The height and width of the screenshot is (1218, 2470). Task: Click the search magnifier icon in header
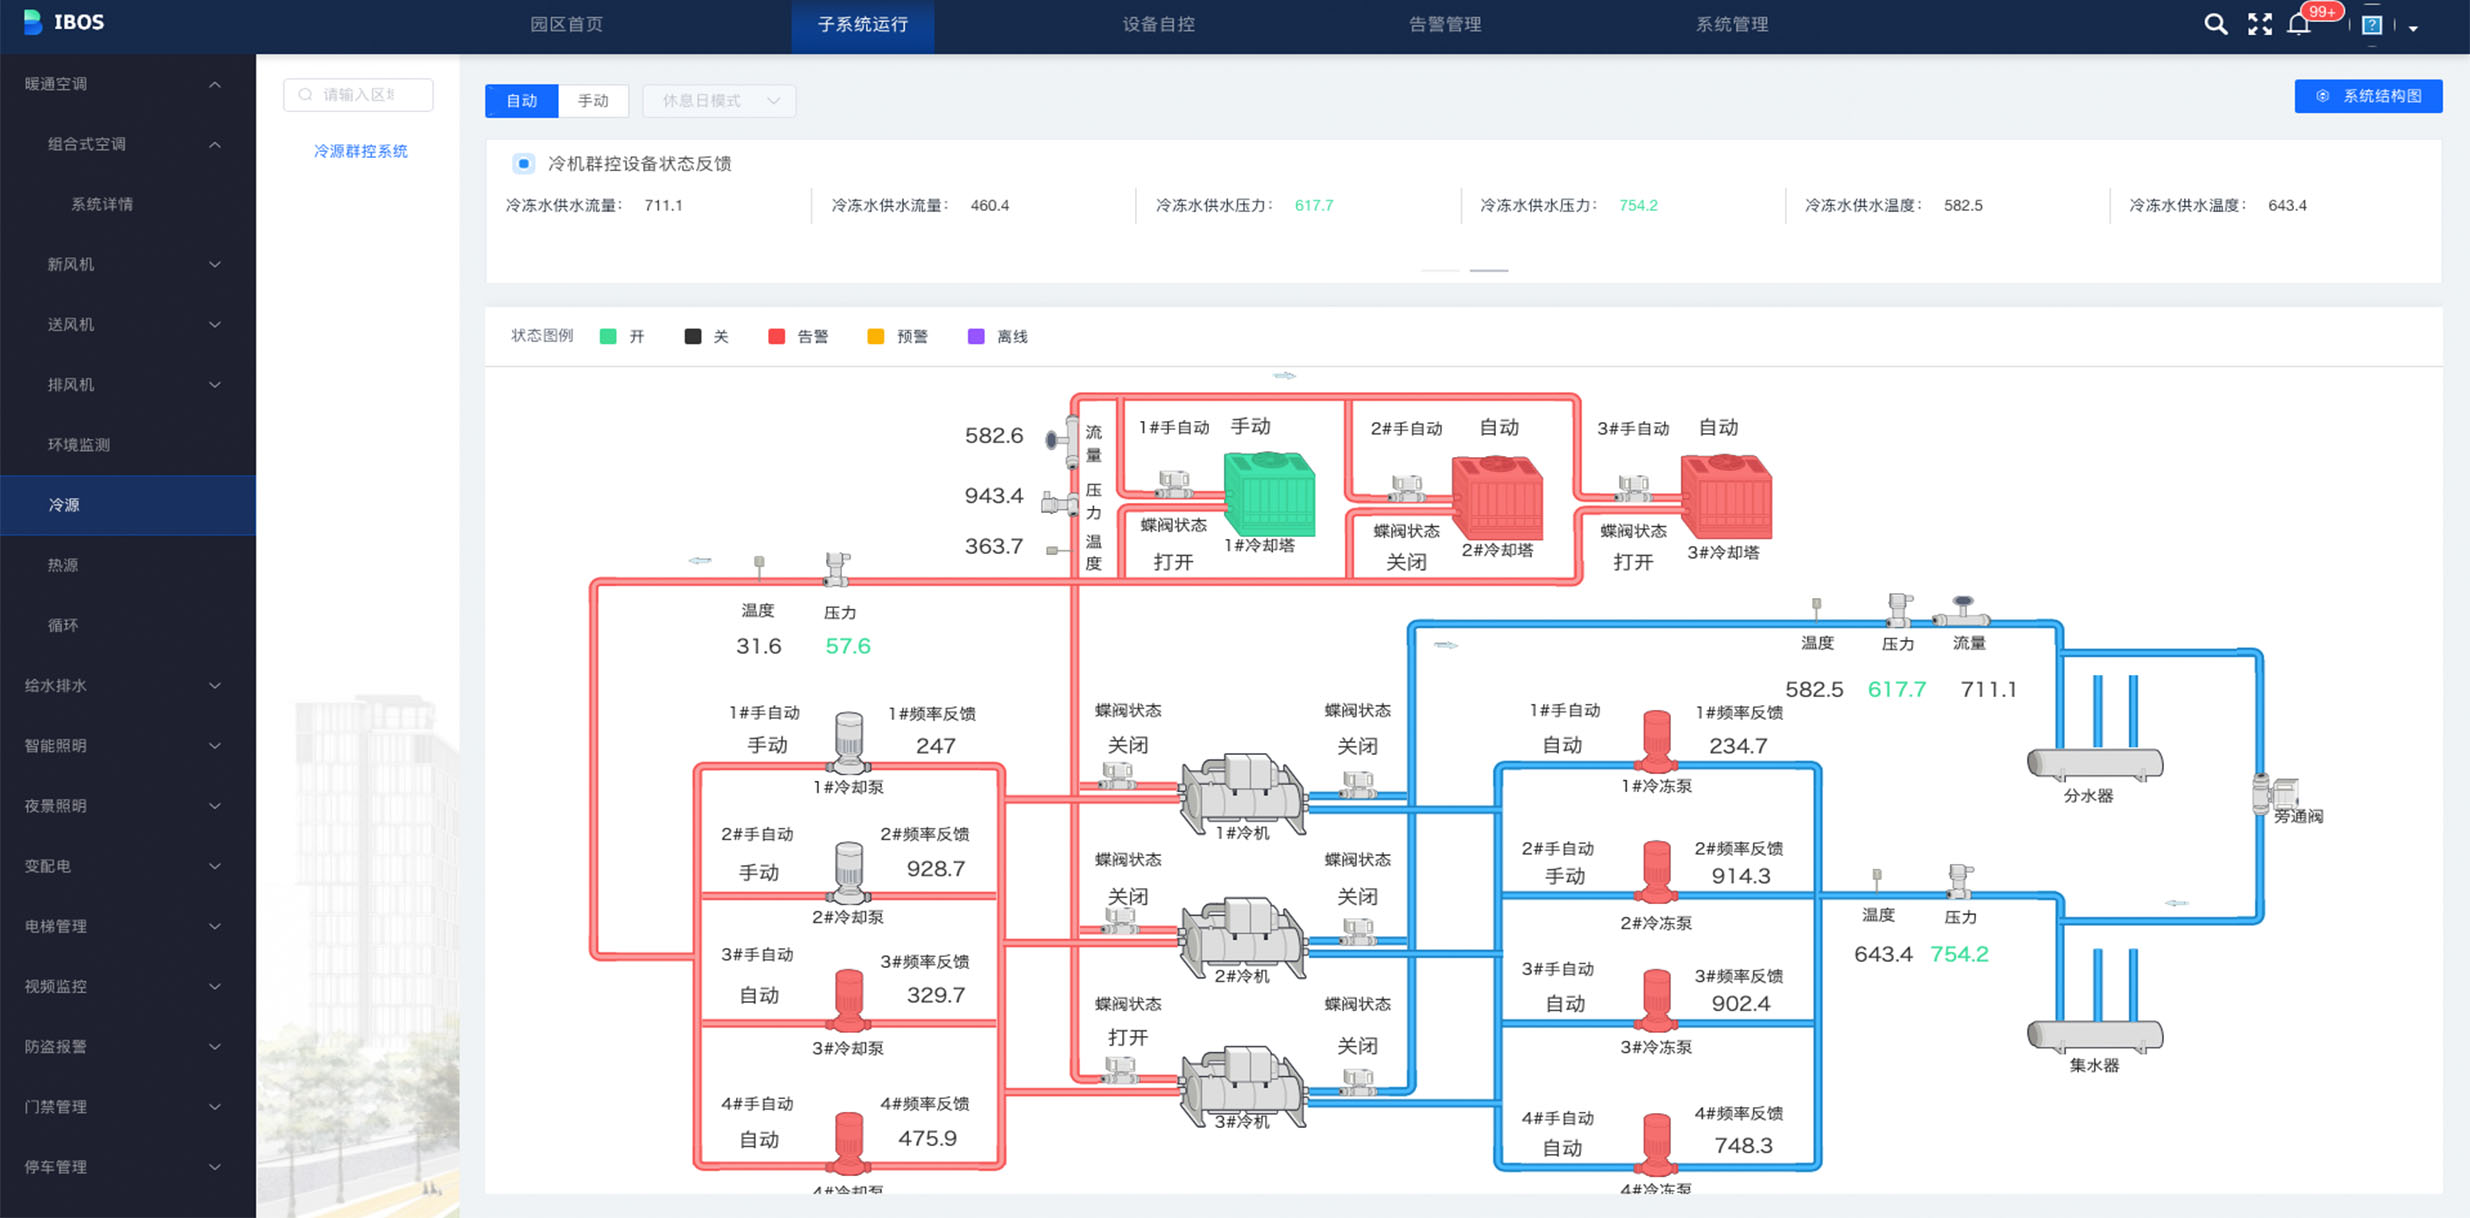pyautogui.click(x=2215, y=24)
